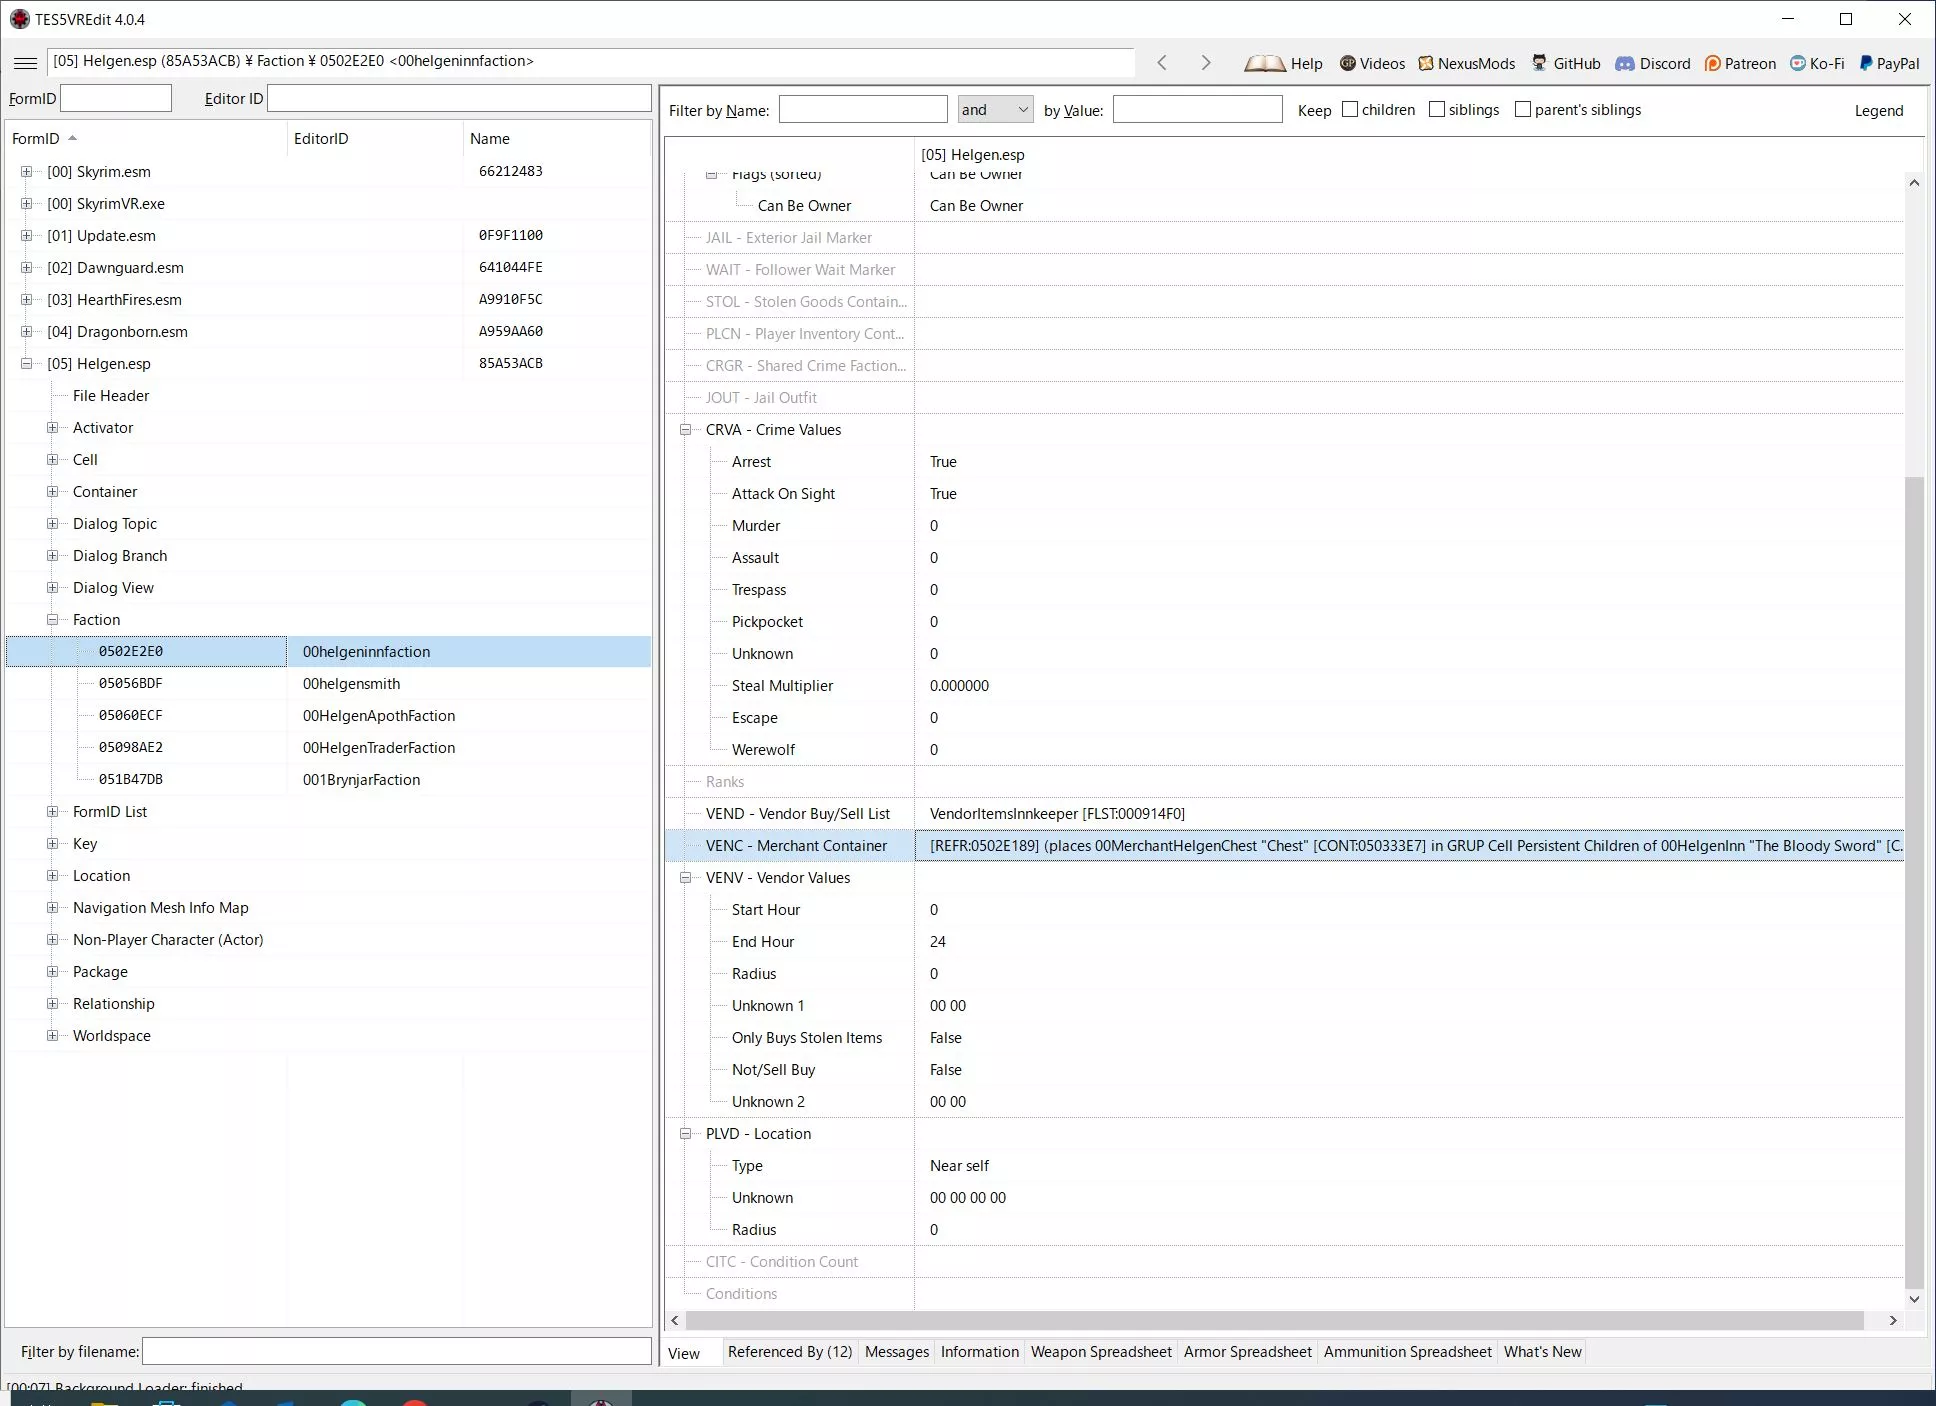Open the Videos link icon
The image size is (1936, 1406).
(x=1347, y=63)
